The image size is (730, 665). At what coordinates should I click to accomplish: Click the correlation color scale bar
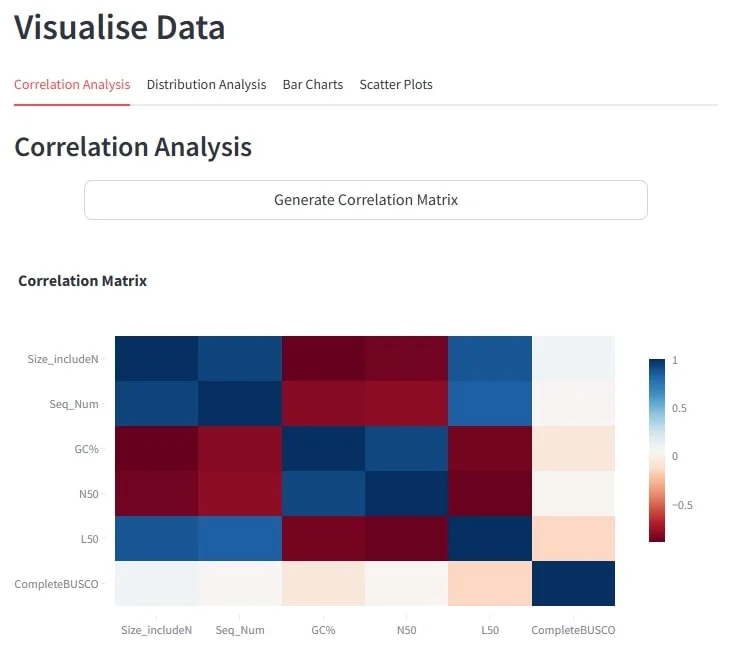tap(656, 450)
